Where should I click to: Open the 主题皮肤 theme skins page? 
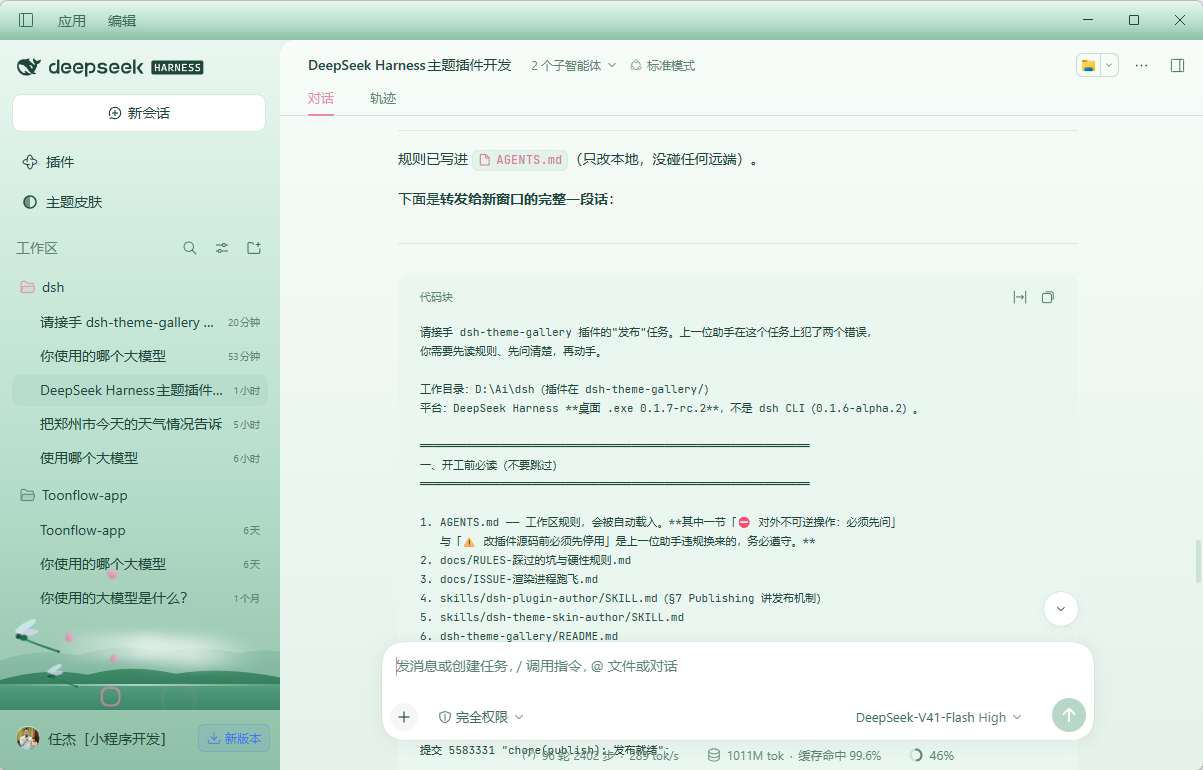[x=139, y=202]
